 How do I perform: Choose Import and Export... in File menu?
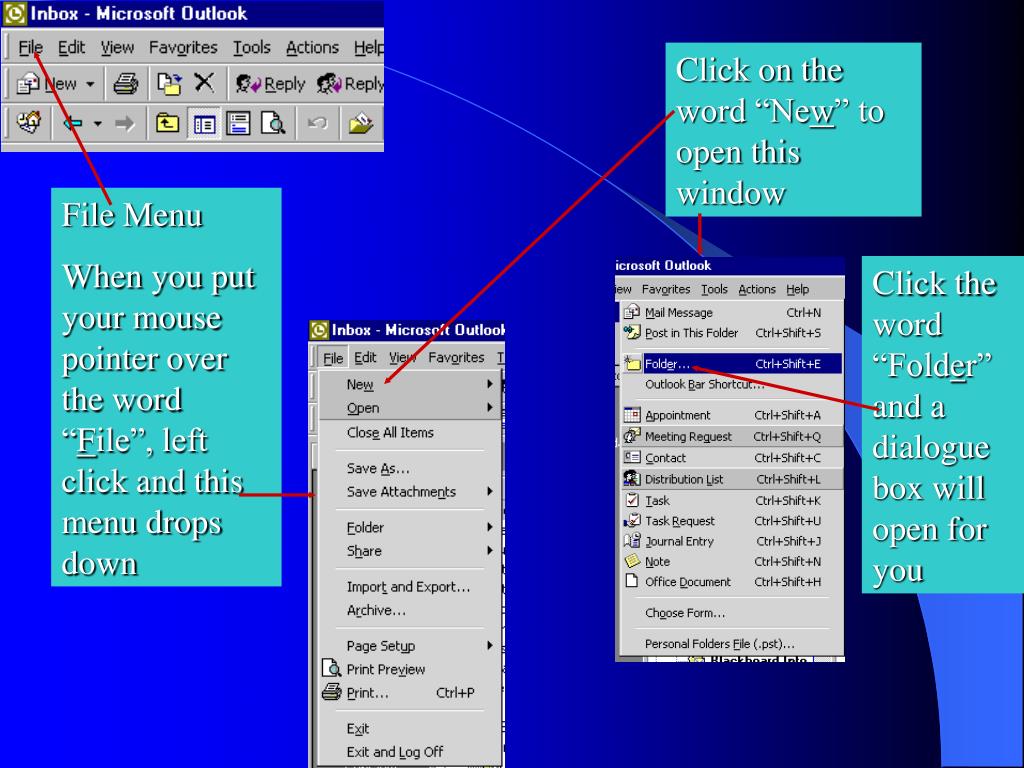pos(411,586)
